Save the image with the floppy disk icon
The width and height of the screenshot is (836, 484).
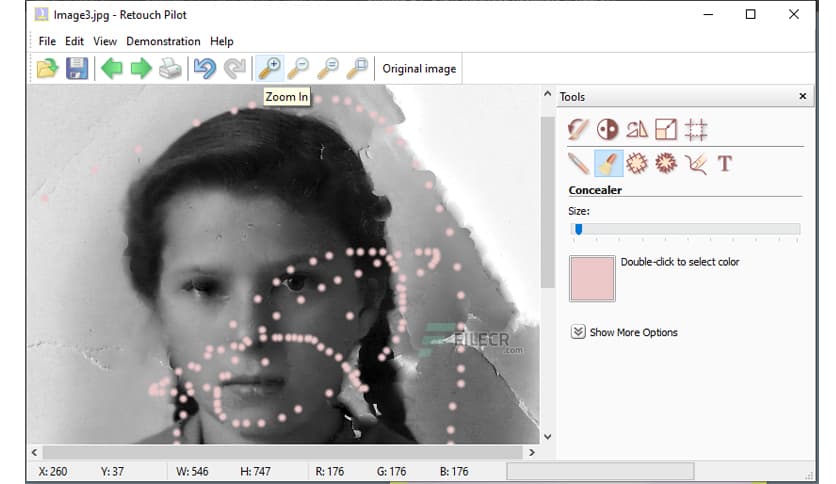pos(77,68)
